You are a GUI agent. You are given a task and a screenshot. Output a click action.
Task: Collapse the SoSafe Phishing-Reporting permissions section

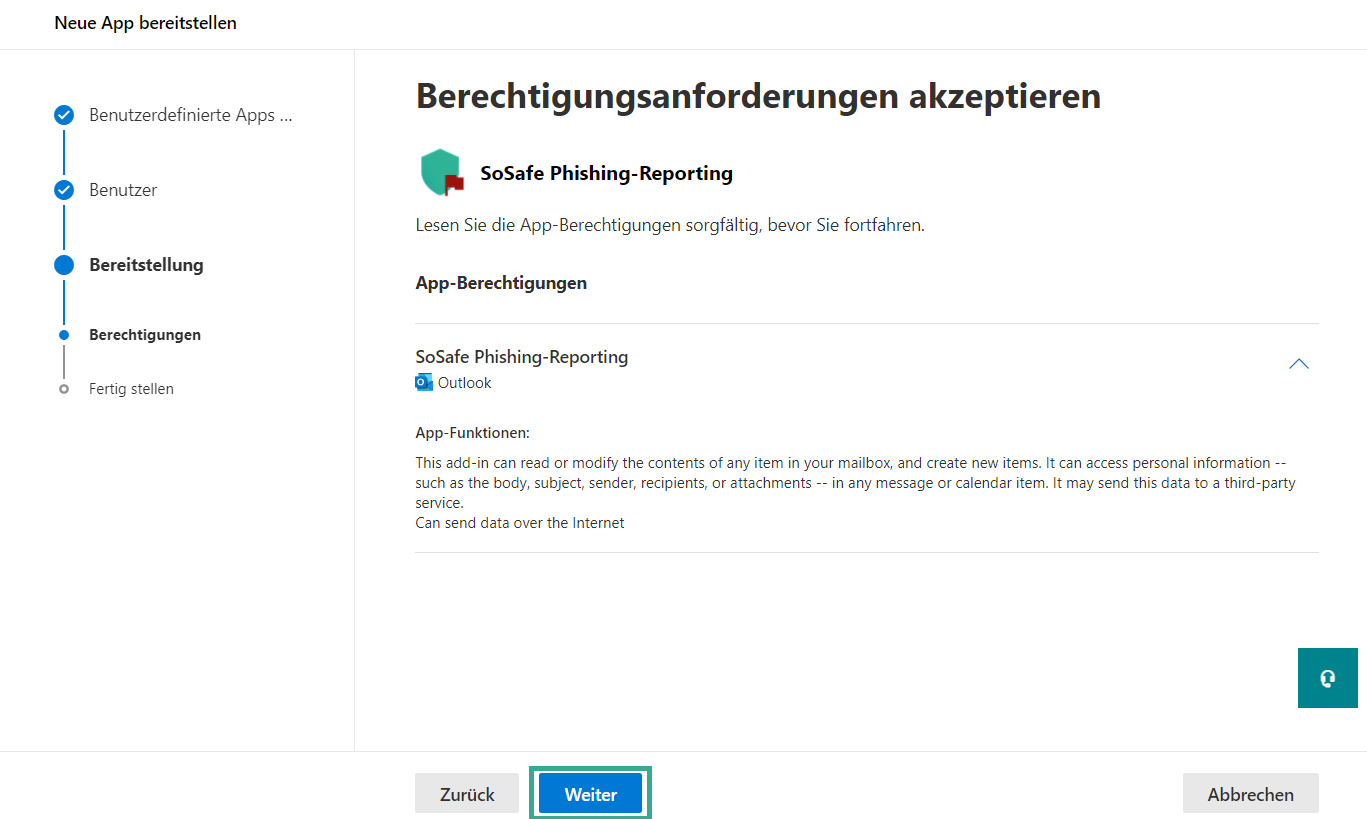tap(1298, 364)
